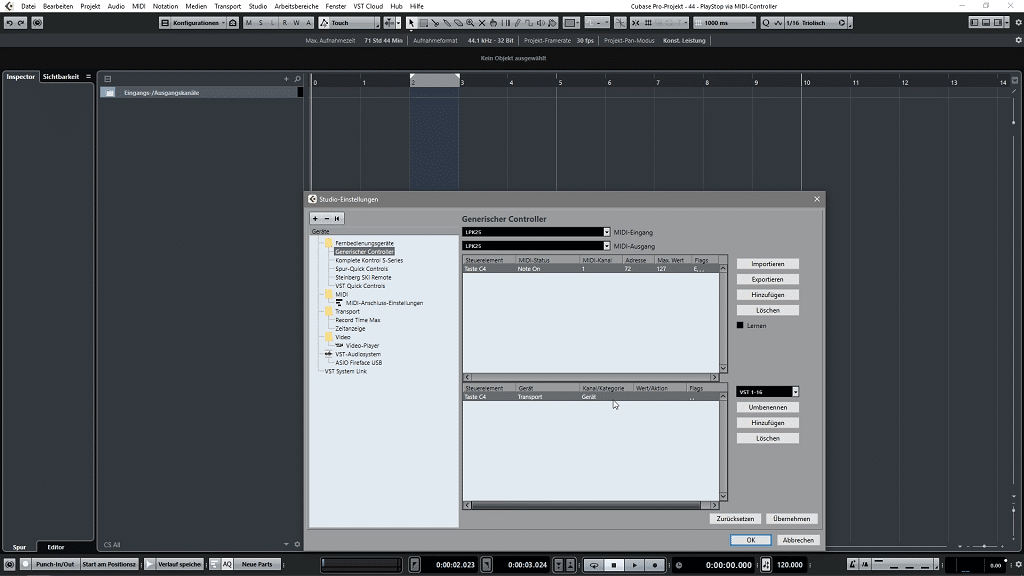The image size is (1024, 576).
Task: Switch to the Editor tab
Action: click(x=56, y=547)
